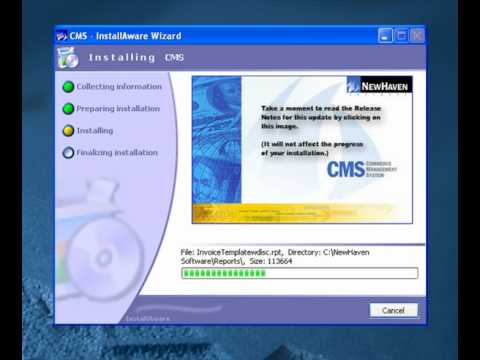Select the 'Collecting information' step text
The height and width of the screenshot is (360, 480).
(x=119, y=86)
